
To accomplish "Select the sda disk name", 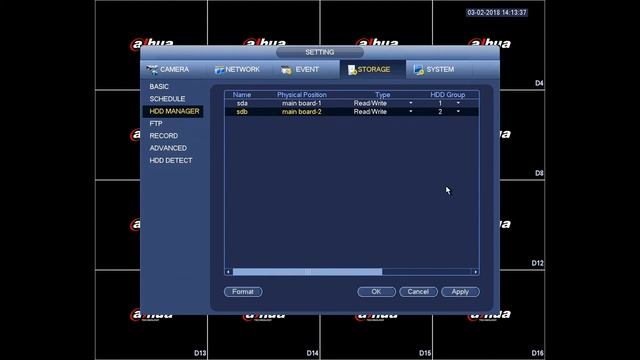I will (x=242, y=103).
